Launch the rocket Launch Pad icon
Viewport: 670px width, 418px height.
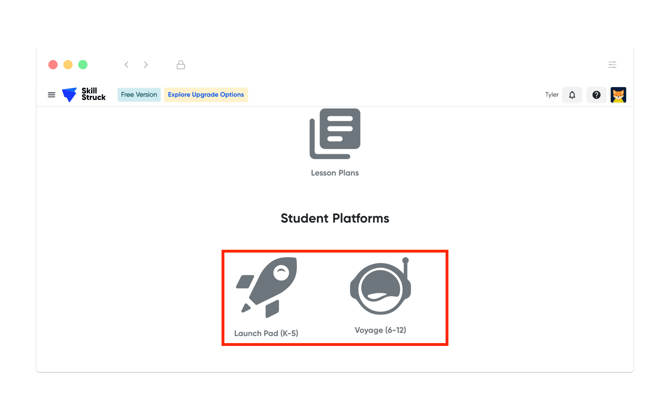pos(267,287)
